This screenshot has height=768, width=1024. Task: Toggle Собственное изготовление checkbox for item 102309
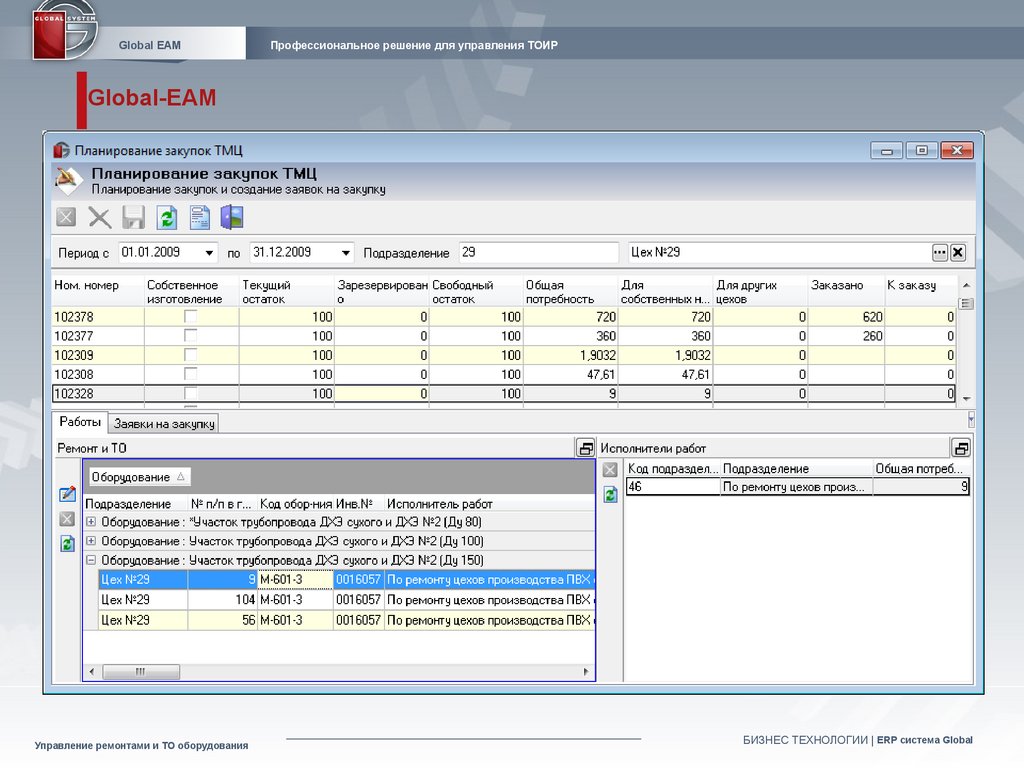pyautogui.click(x=190, y=355)
